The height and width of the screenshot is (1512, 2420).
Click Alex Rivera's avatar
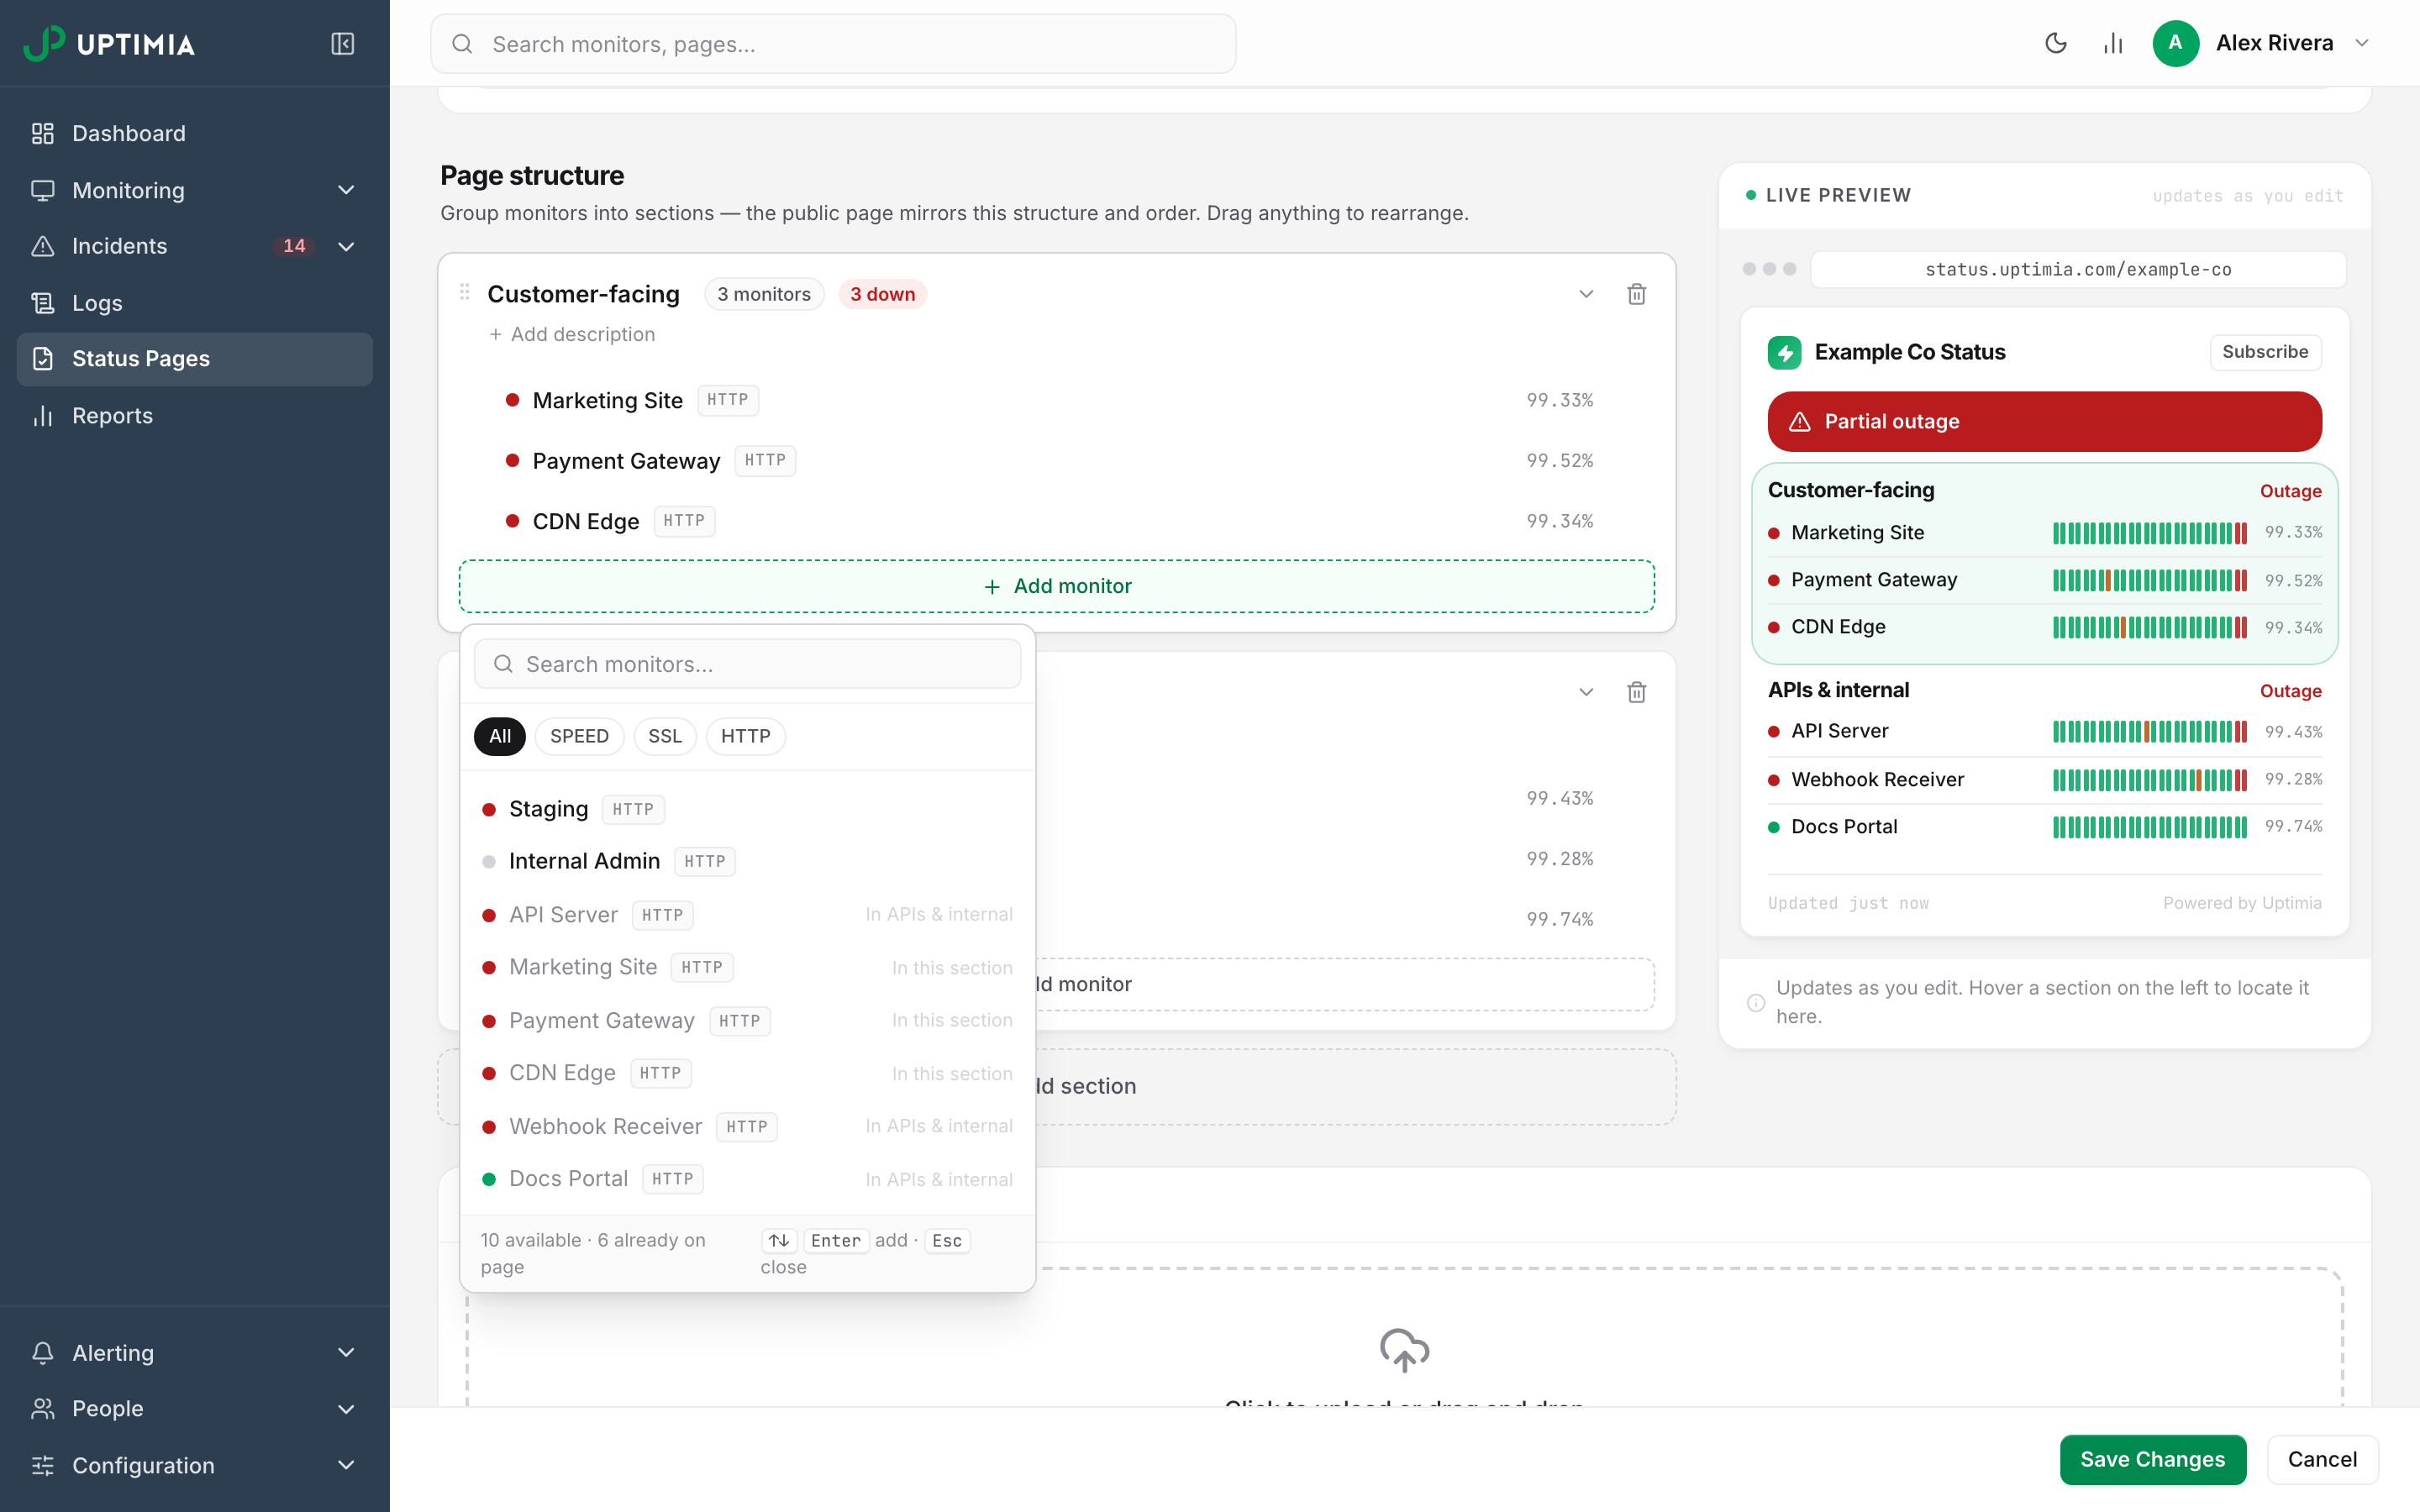click(2175, 43)
